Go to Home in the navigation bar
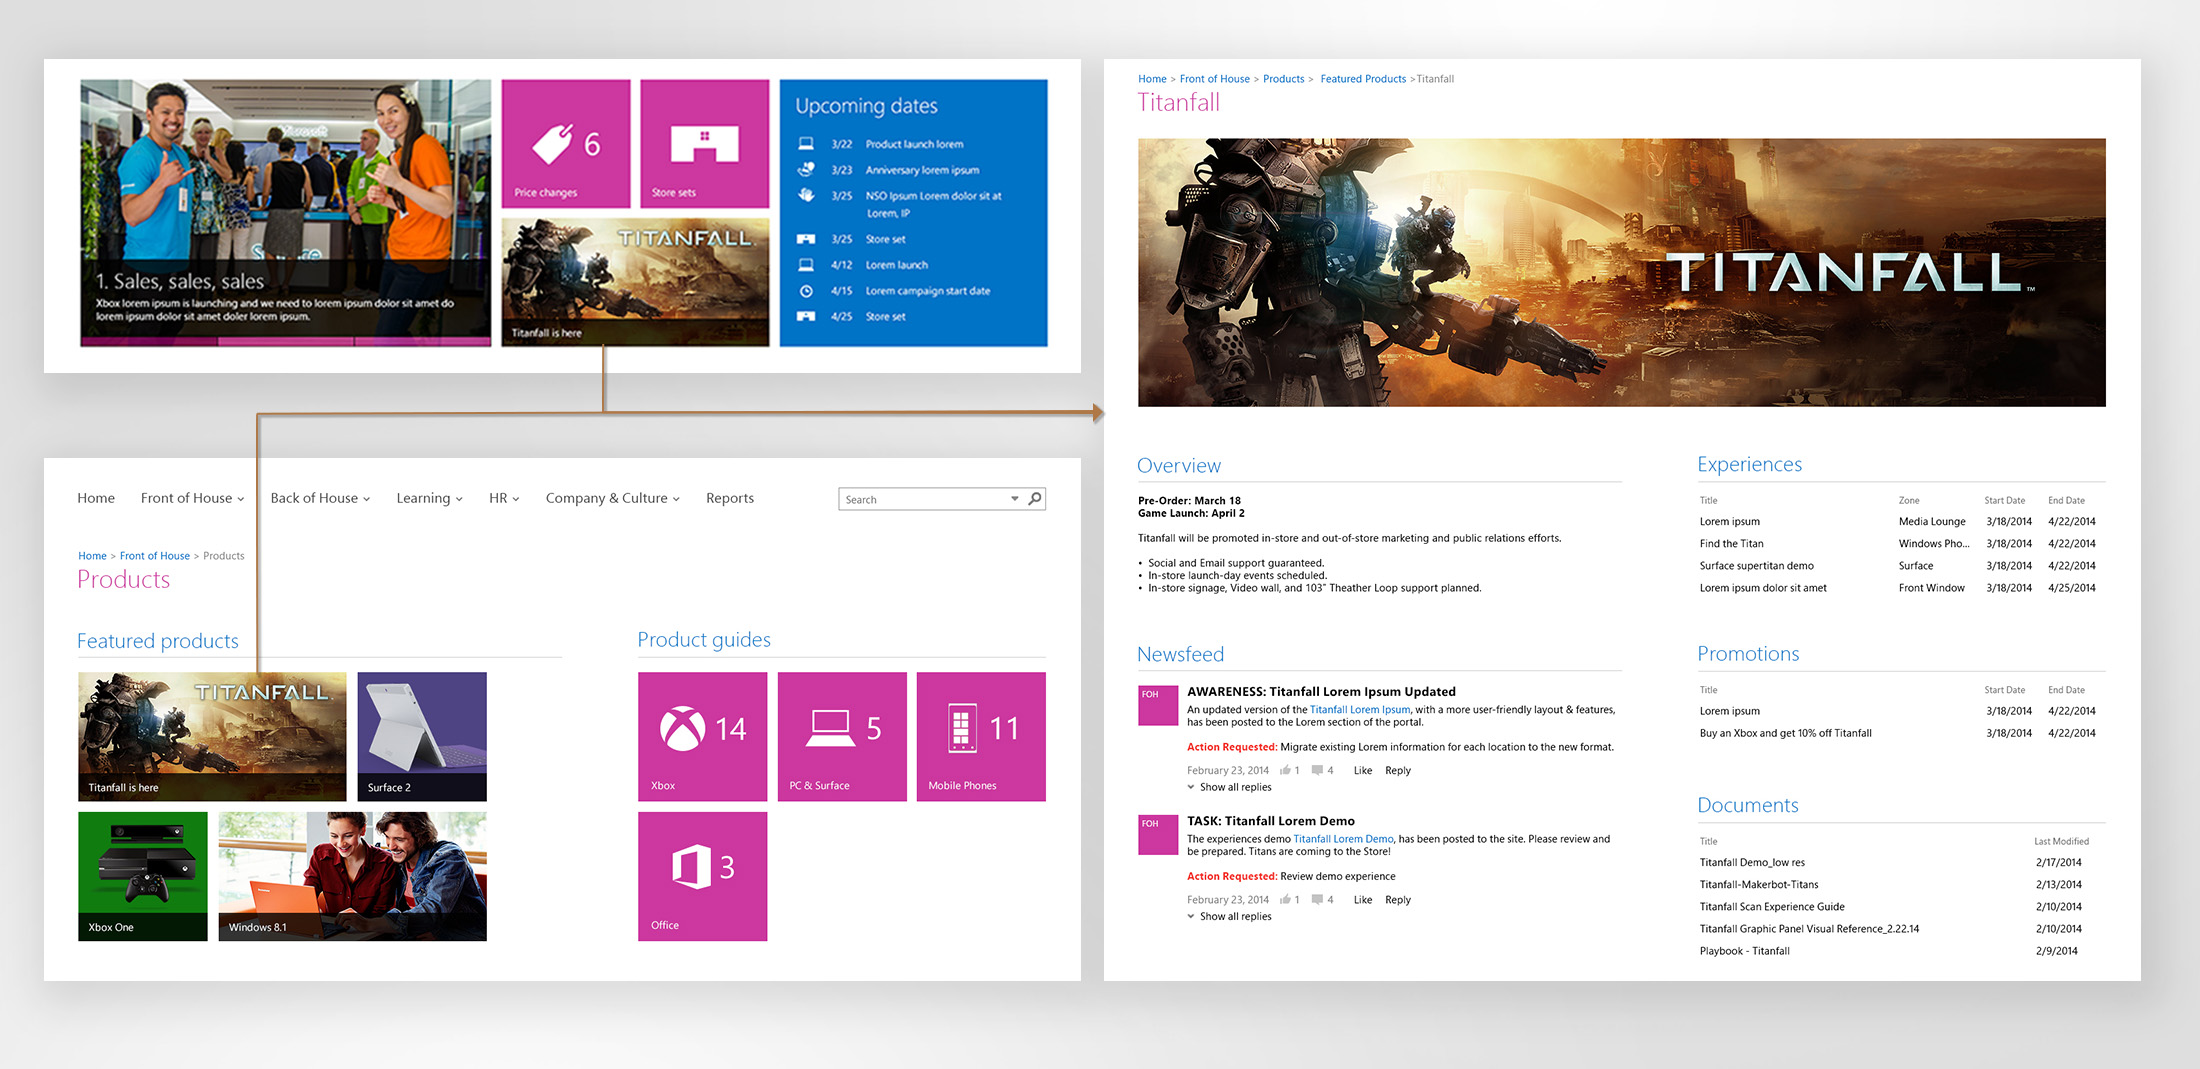Image resolution: width=2200 pixels, height=1069 pixels. click(x=96, y=498)
